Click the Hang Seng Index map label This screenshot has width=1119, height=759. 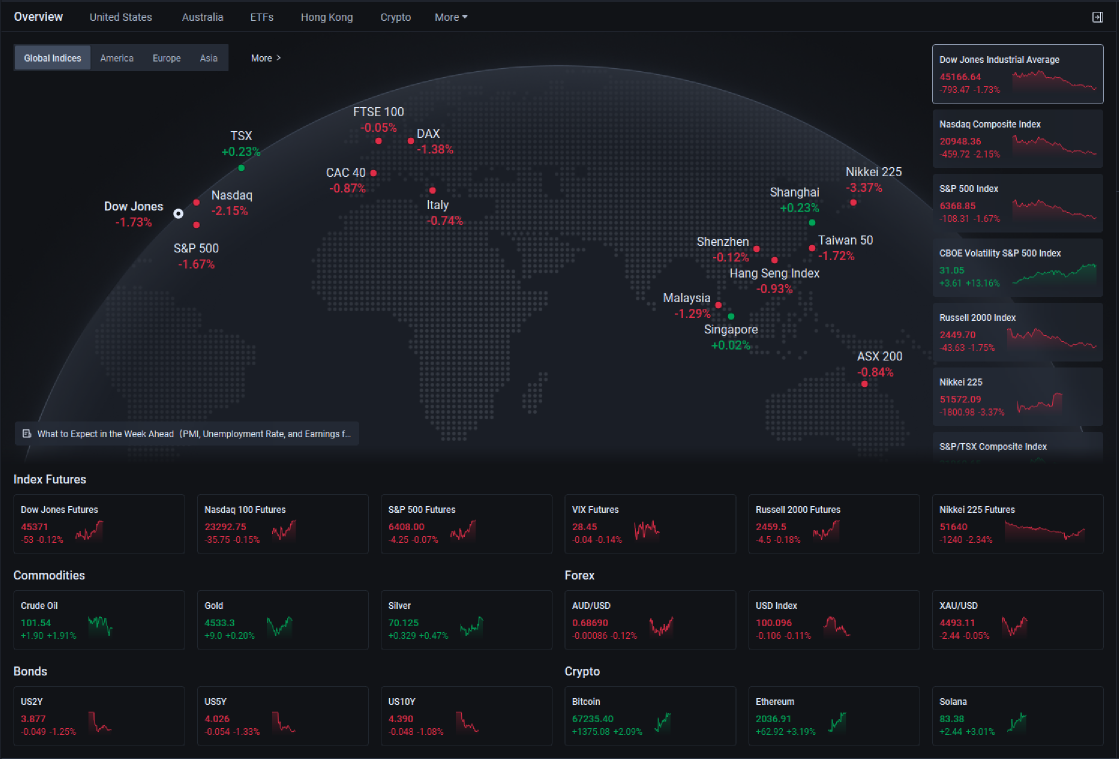[x=774, y=273]
